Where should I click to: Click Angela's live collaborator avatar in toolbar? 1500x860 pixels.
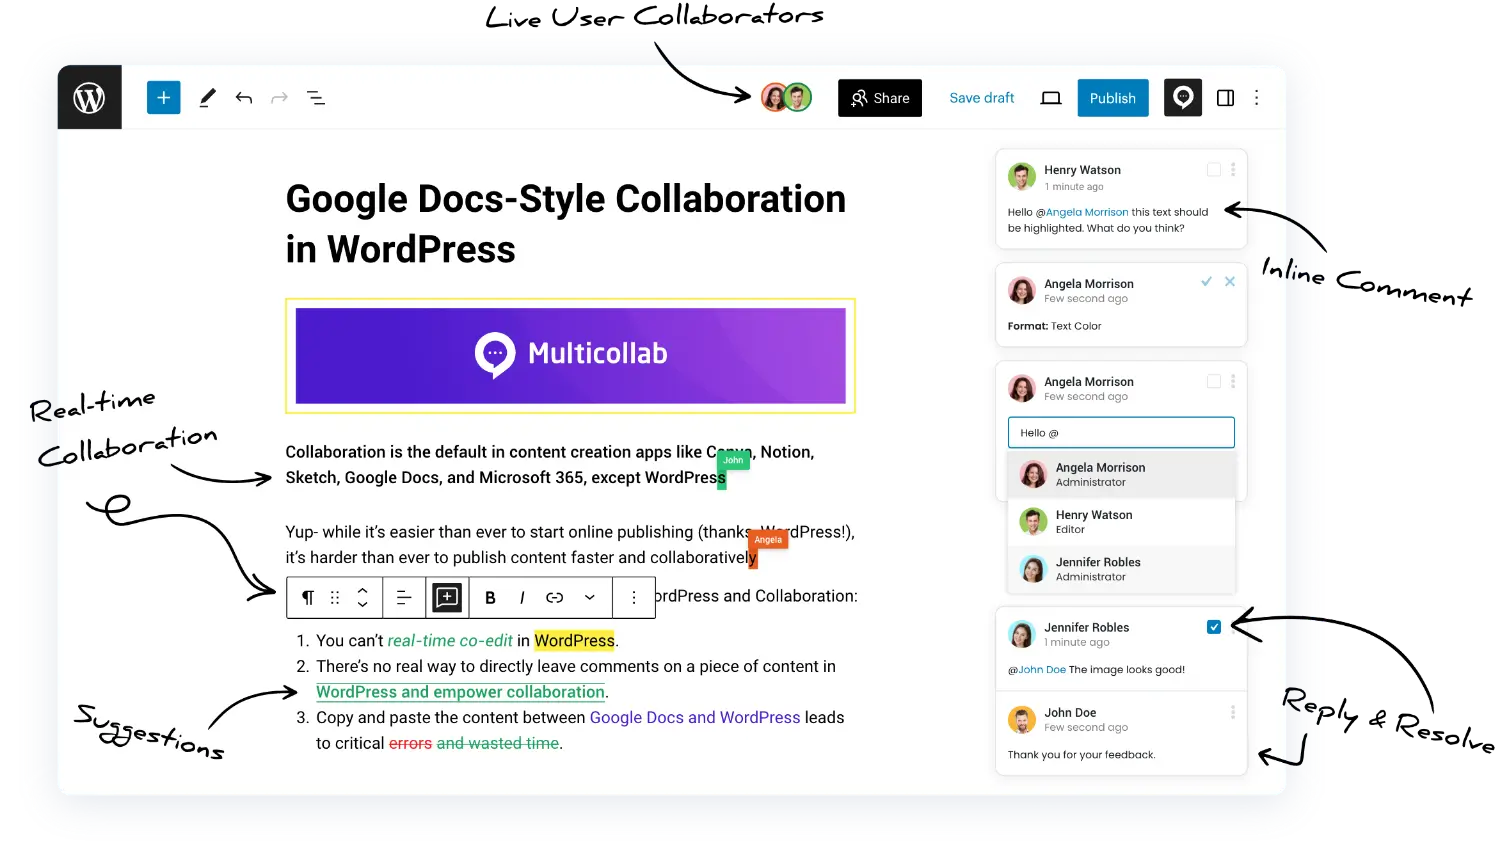point(775,97)
